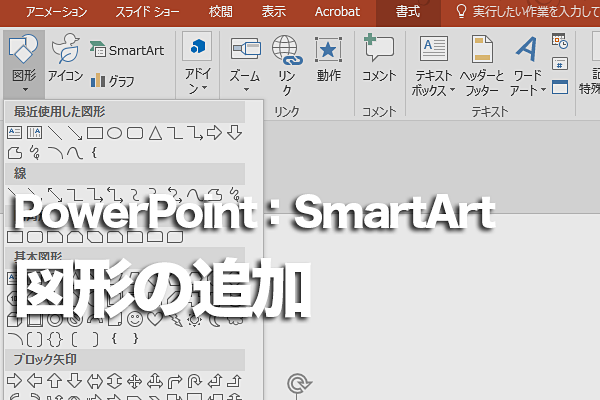Click the rotation handle on slide
This screenshot has height=400, width=600.
tap(299, 384)
